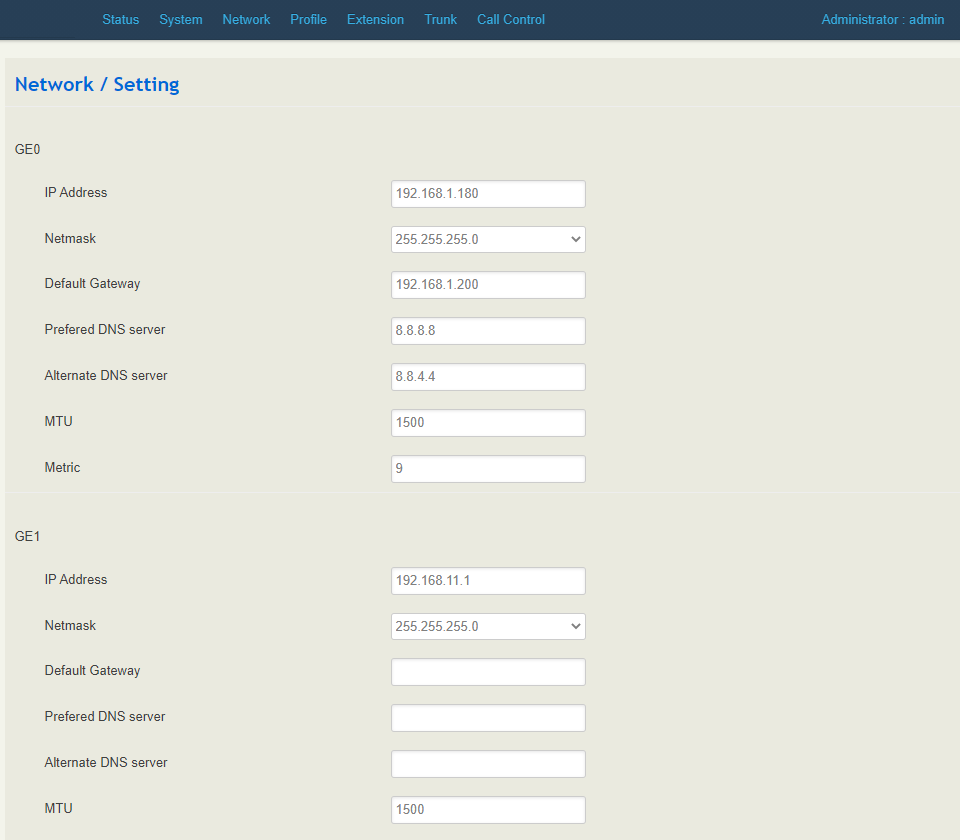The height and width of the screenshot is (840, 960).
Task: Open the Trunk menu
Action: 440,19
